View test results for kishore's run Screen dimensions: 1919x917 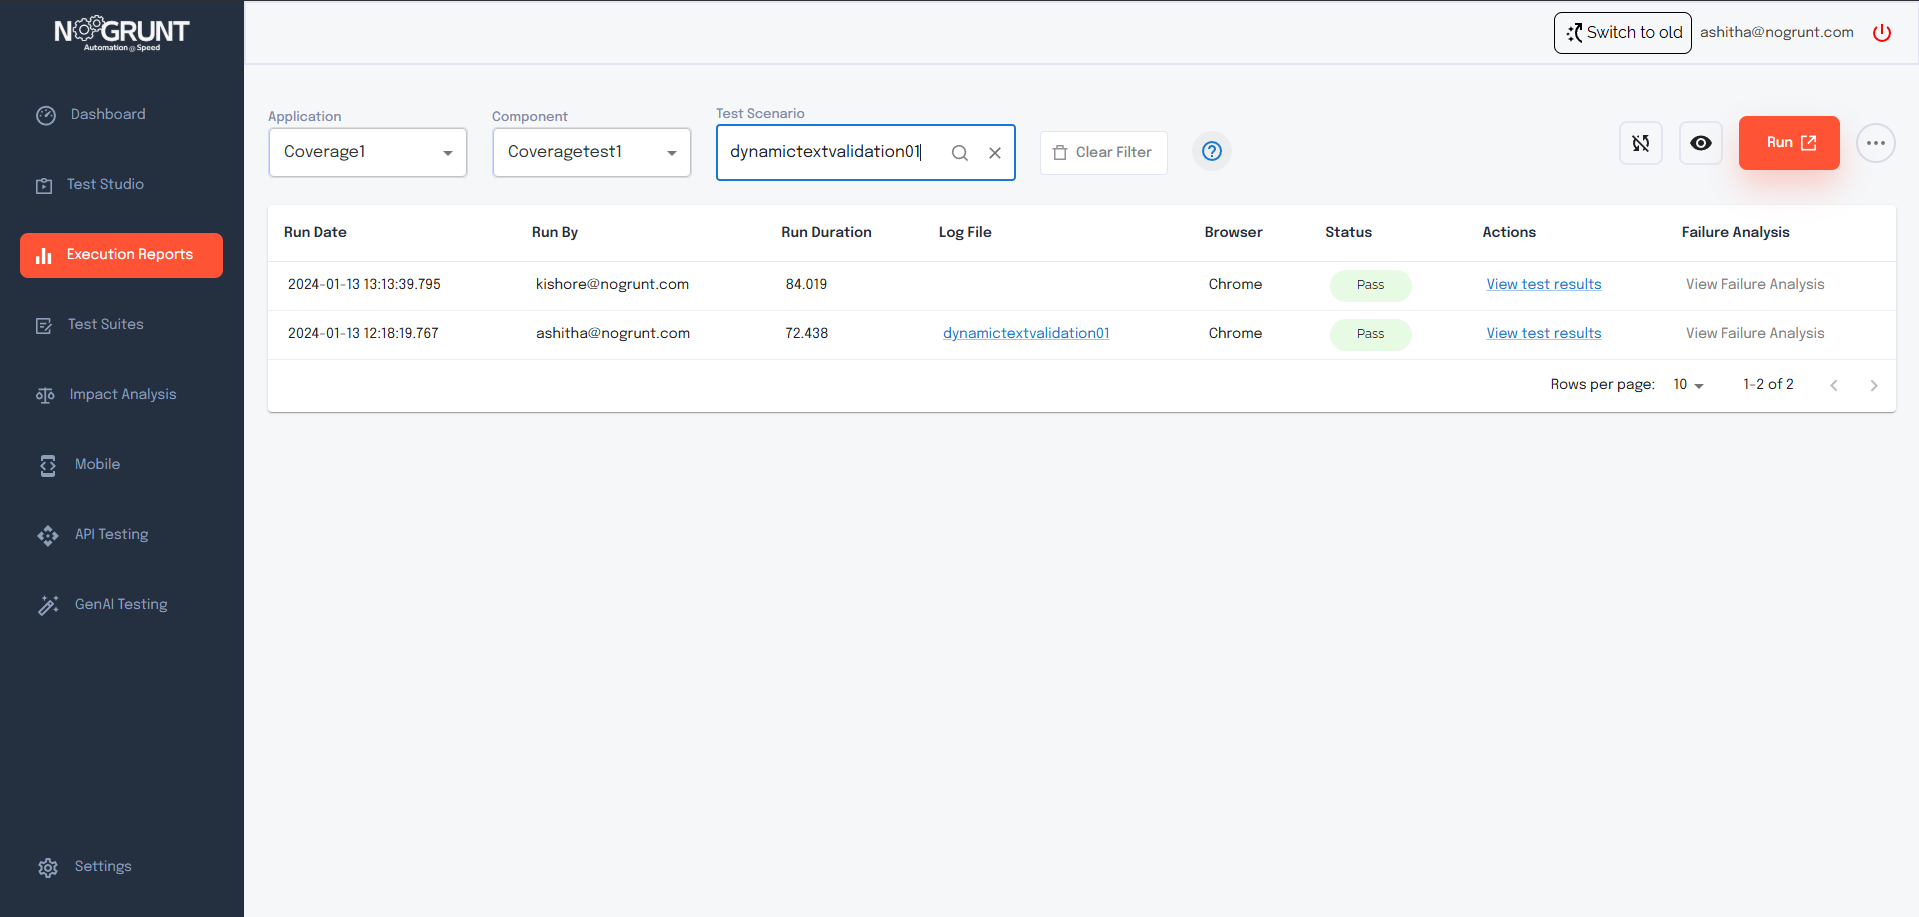coord(1544,285)
